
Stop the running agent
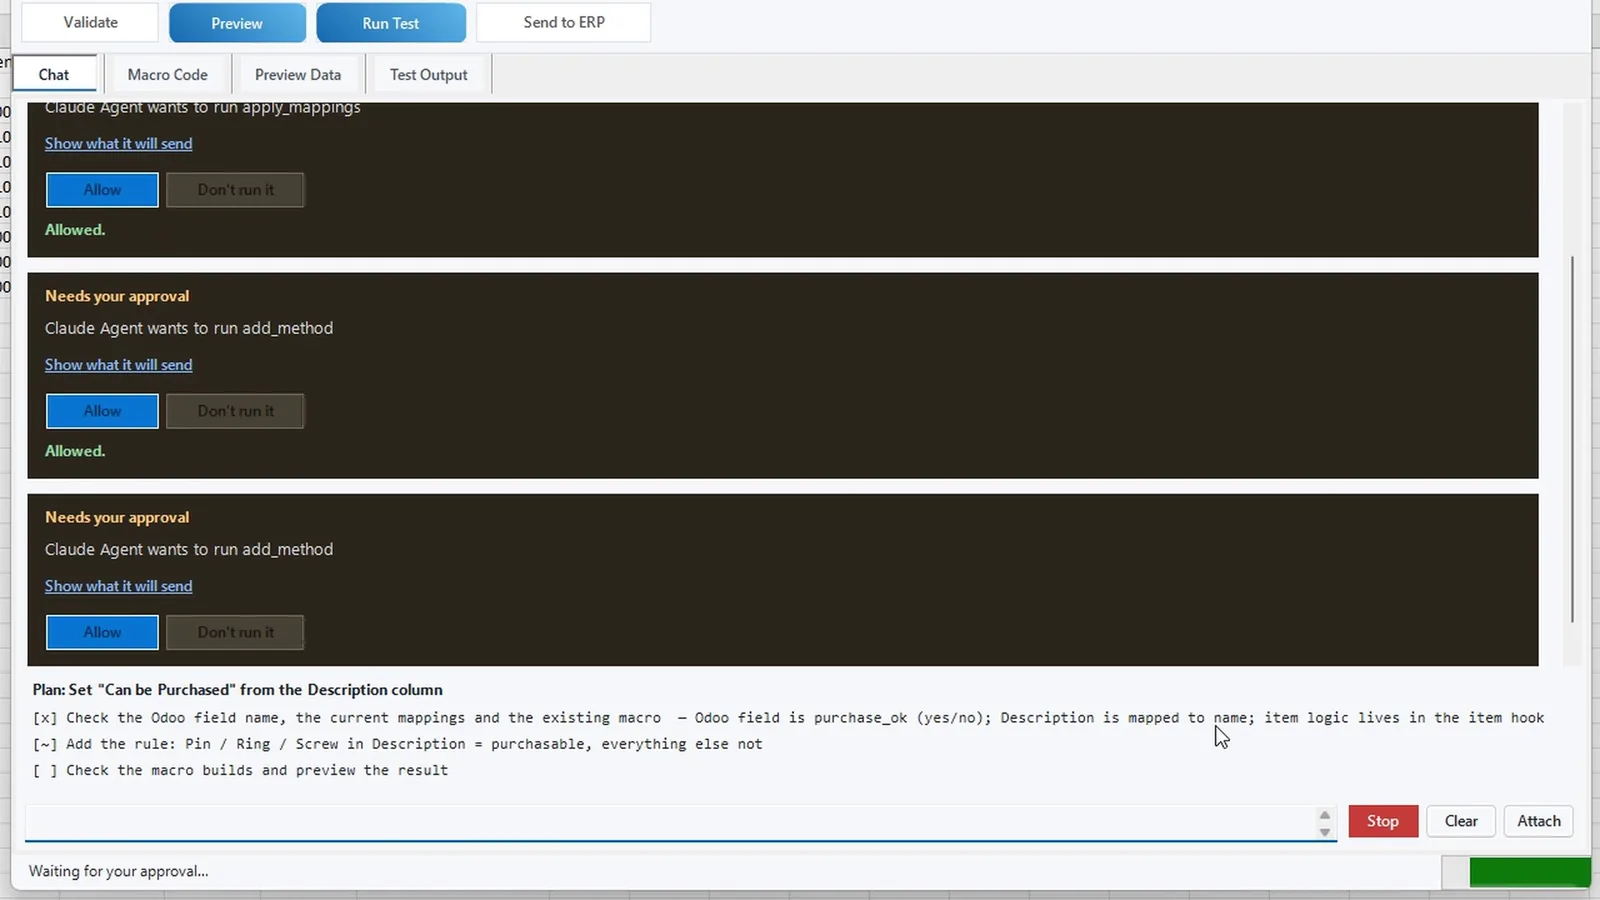(x=1383, y=821)
